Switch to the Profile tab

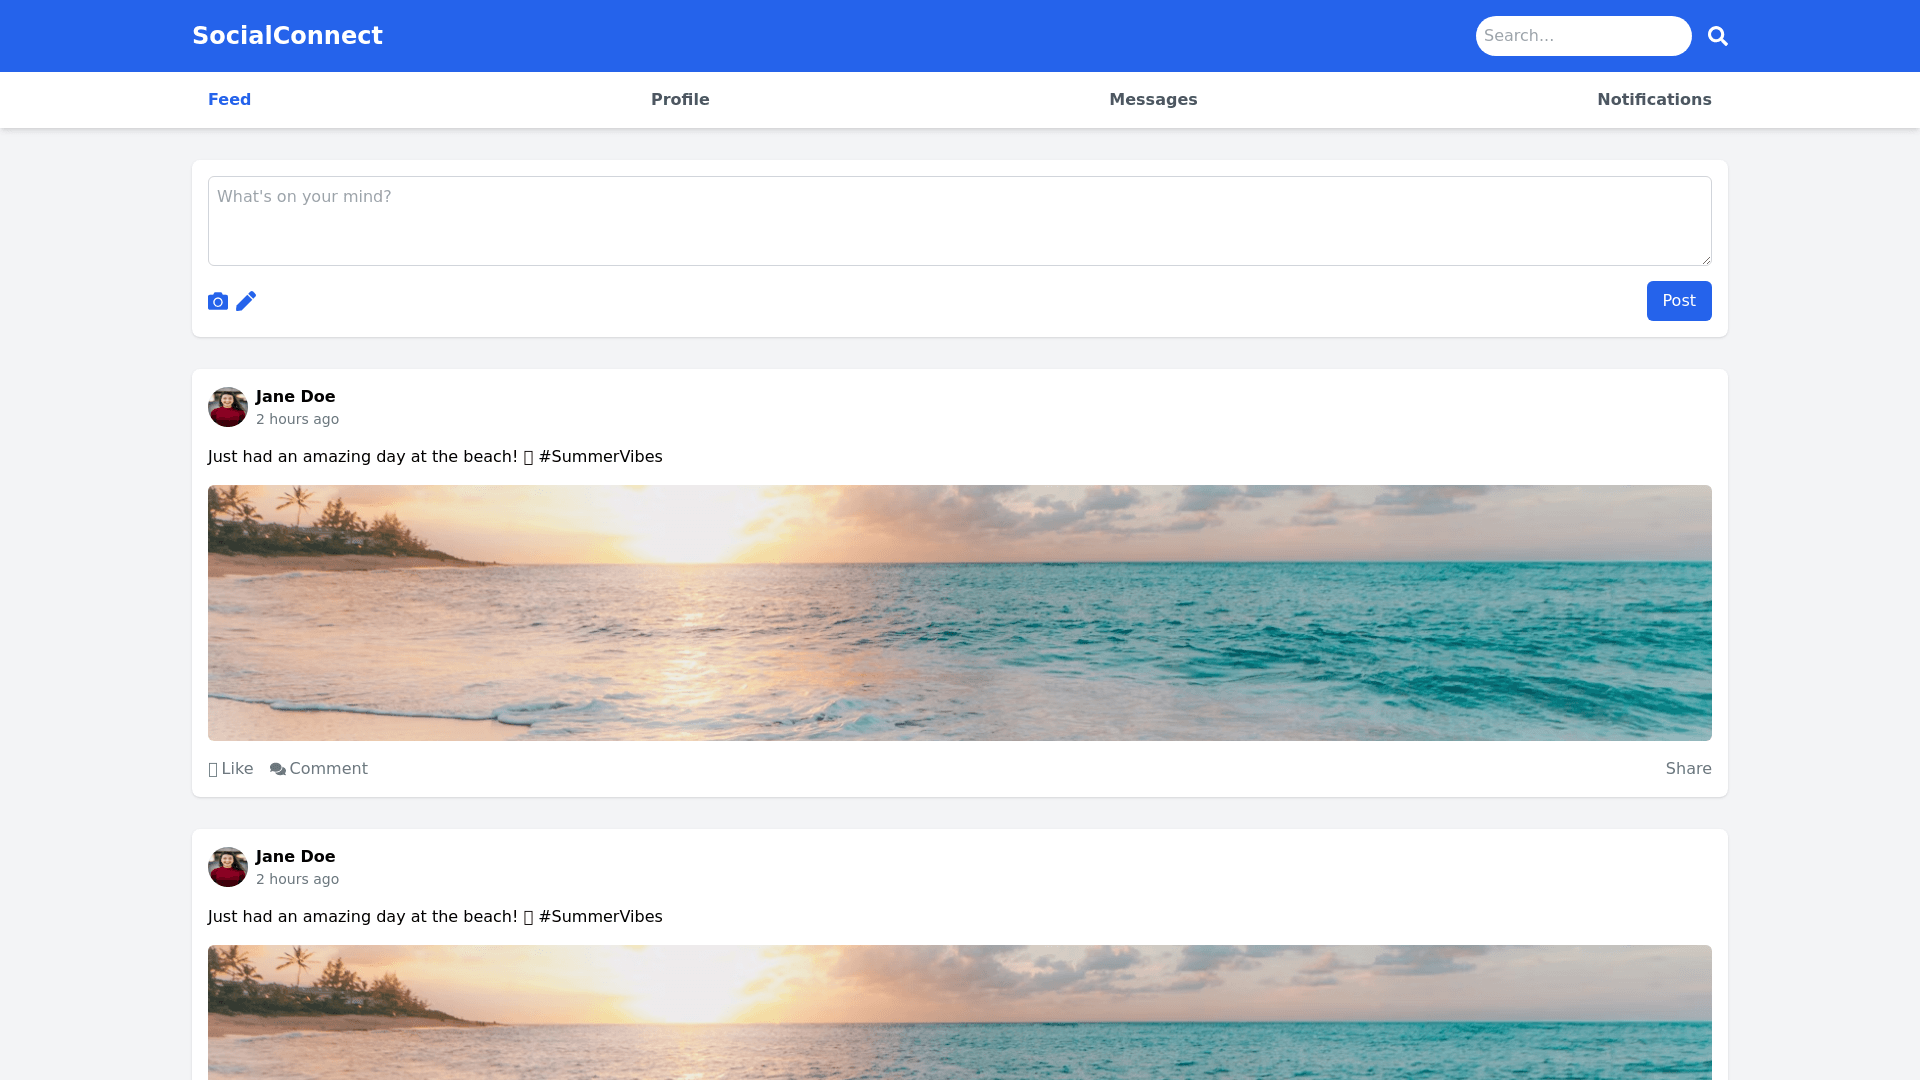(x=680, y=100)
